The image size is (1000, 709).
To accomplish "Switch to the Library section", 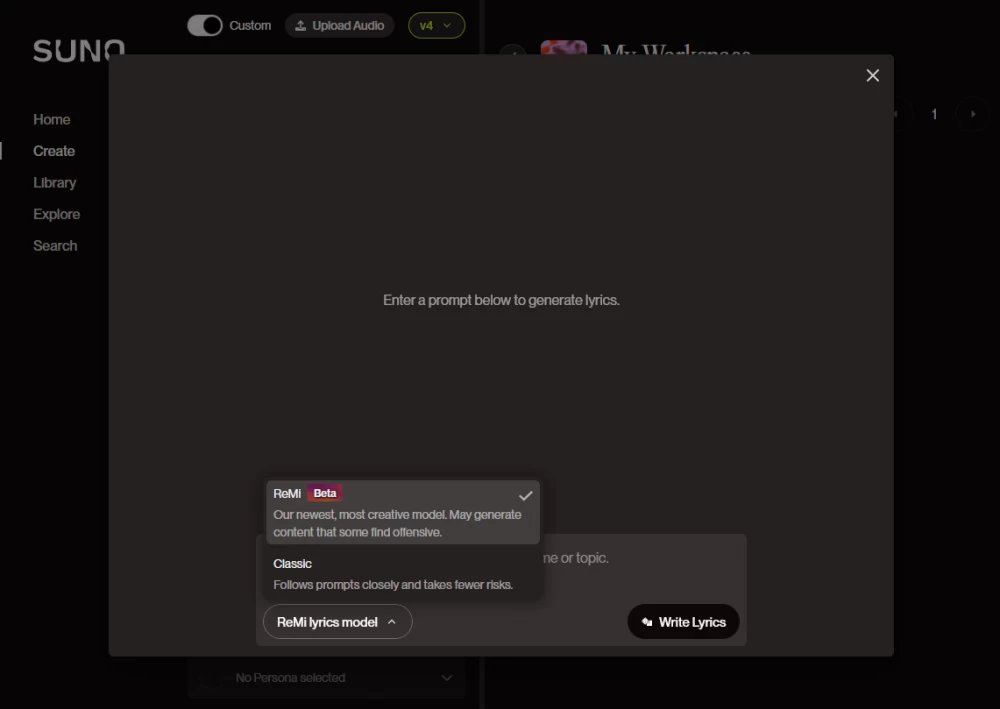I will 54,182.
